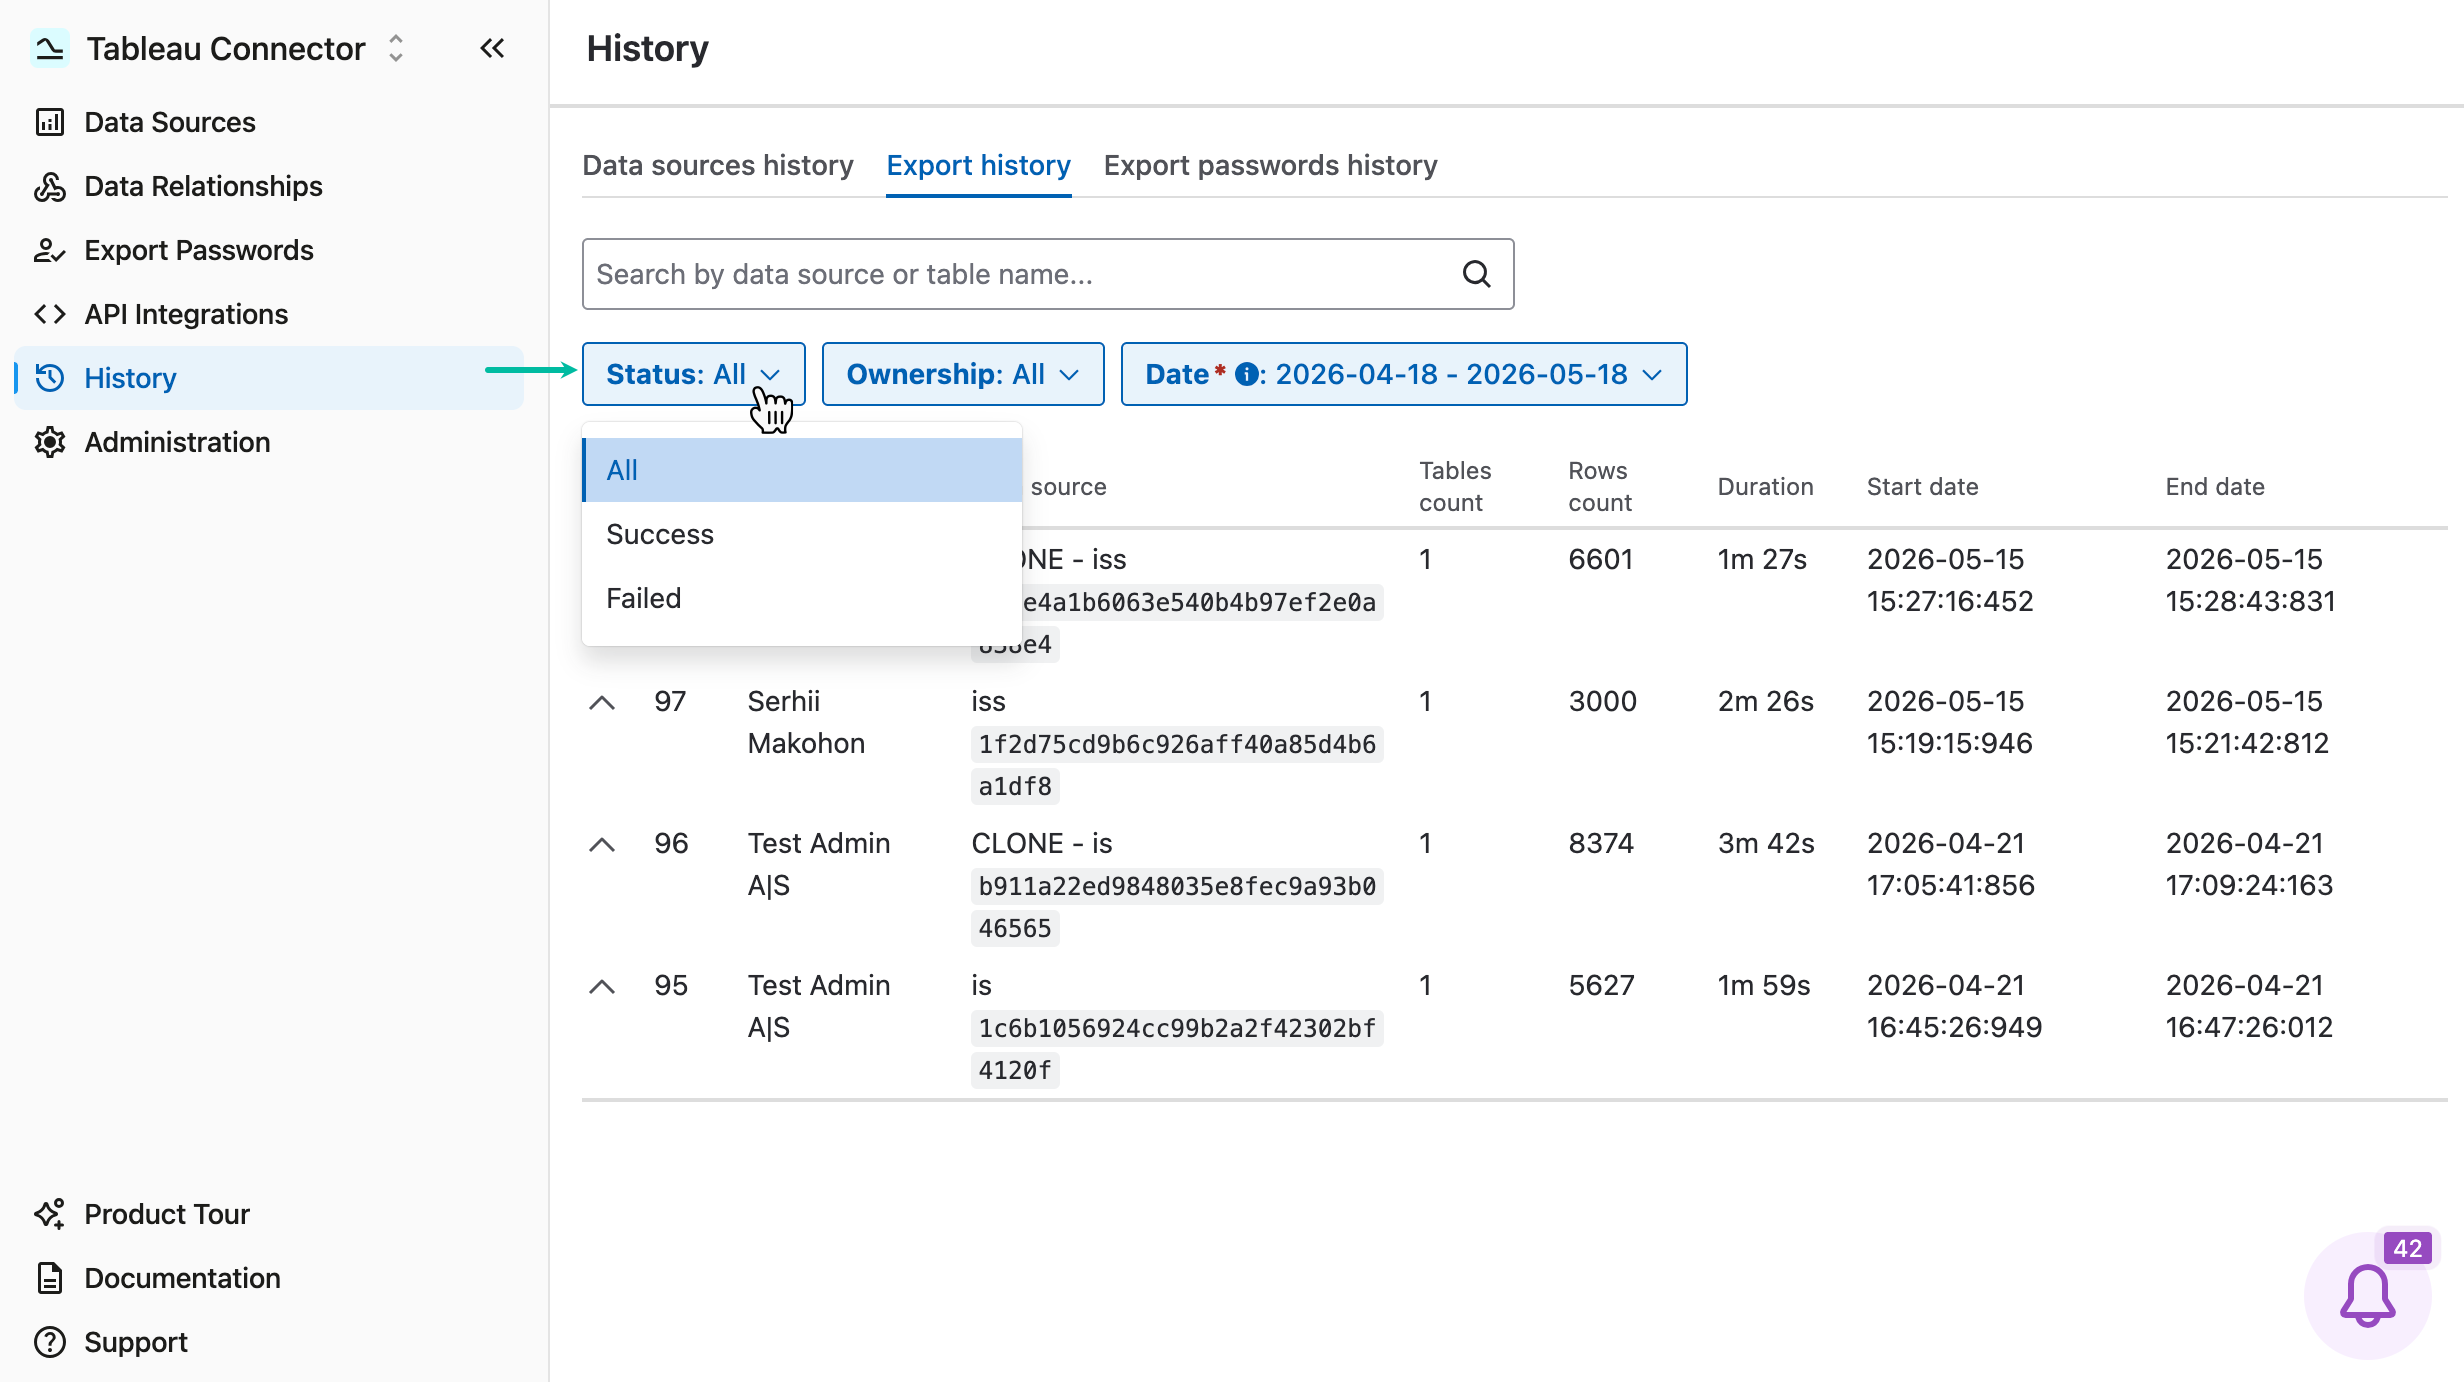Click data source name CLONE - is

[x=1041, y=843]
